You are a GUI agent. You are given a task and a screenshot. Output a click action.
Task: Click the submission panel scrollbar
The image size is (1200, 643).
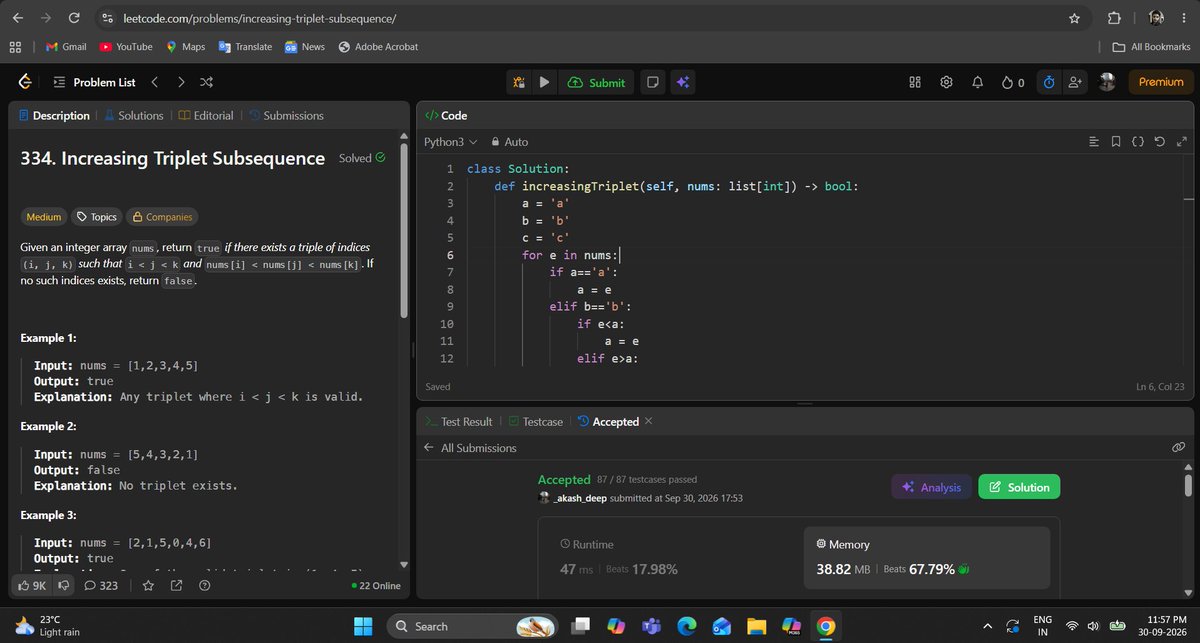click(1187, 486)
